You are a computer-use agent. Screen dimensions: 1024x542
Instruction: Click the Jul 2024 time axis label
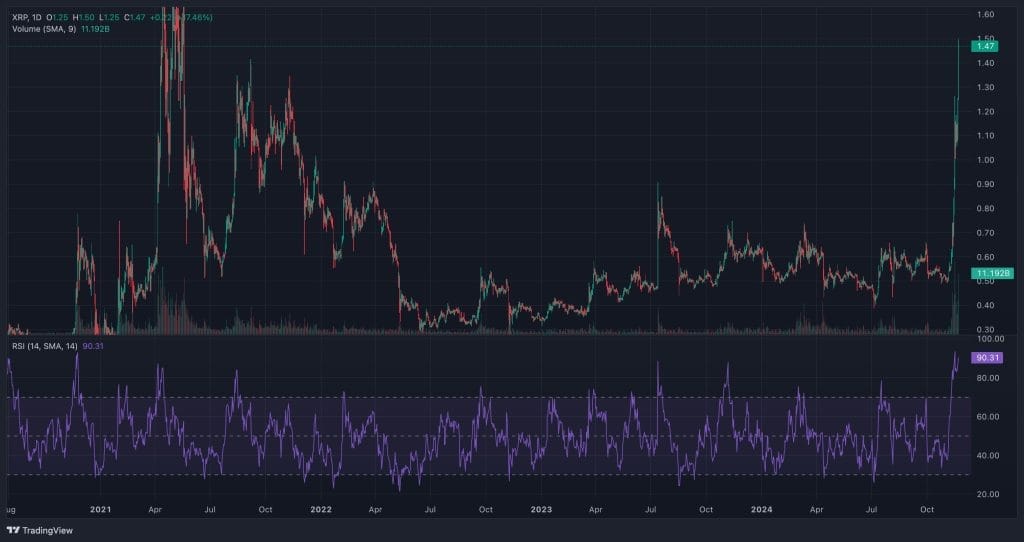click(x=871, y=509)
